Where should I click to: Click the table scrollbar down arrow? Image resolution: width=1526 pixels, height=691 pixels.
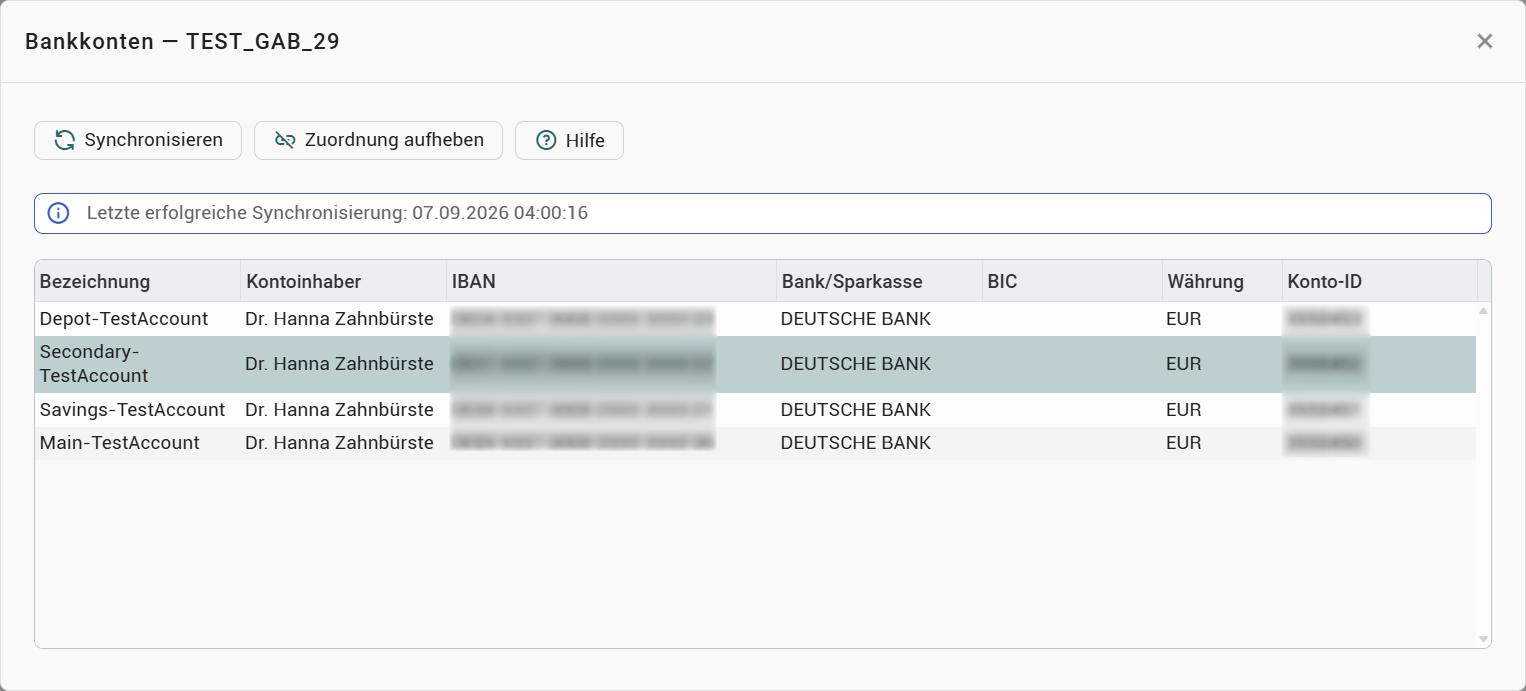pyautogui.click(x=1483, y=639)
